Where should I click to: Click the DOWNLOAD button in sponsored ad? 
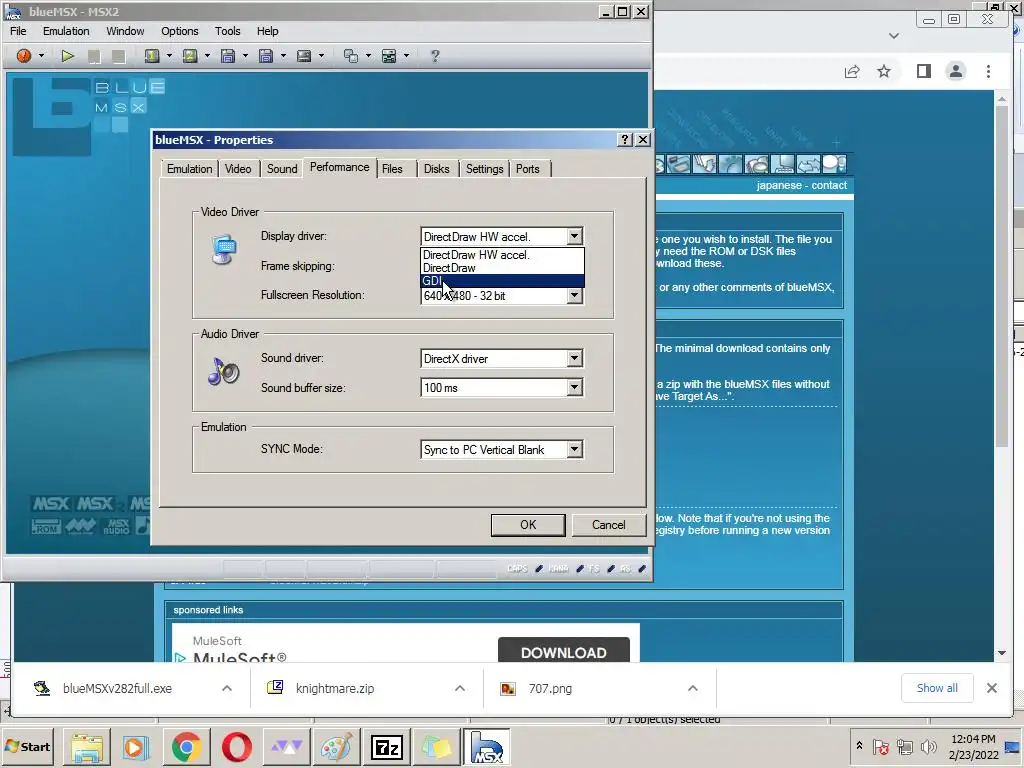(x=564, y=652)
